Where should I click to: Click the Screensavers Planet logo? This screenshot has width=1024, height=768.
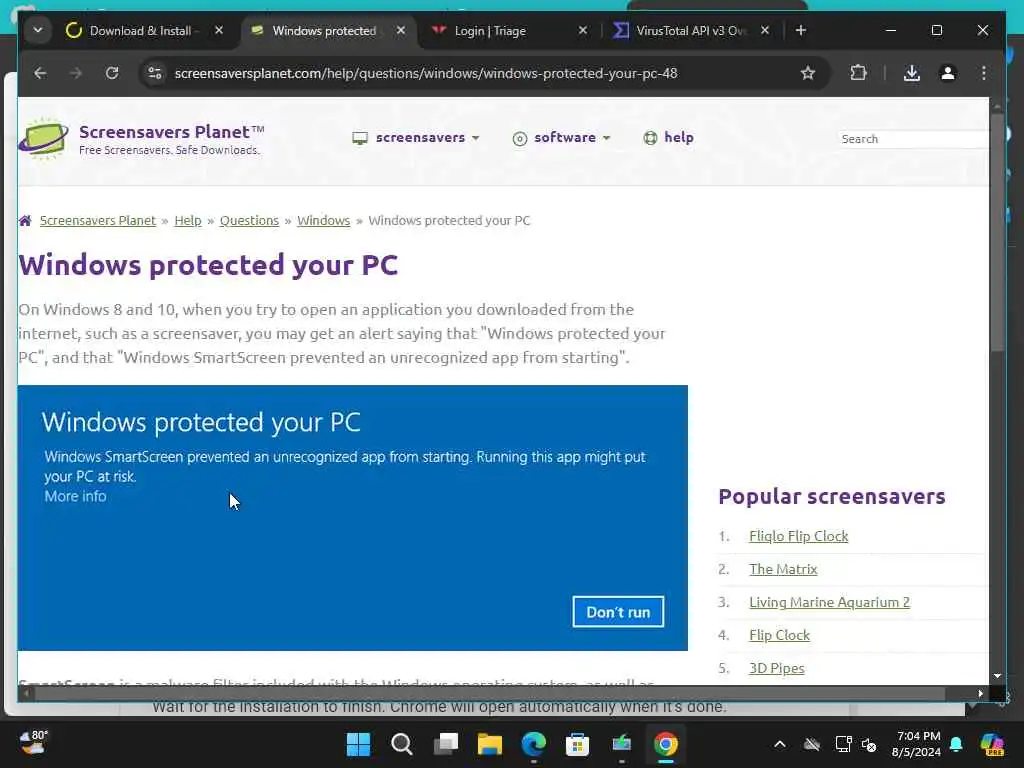(x=141, y=138)
